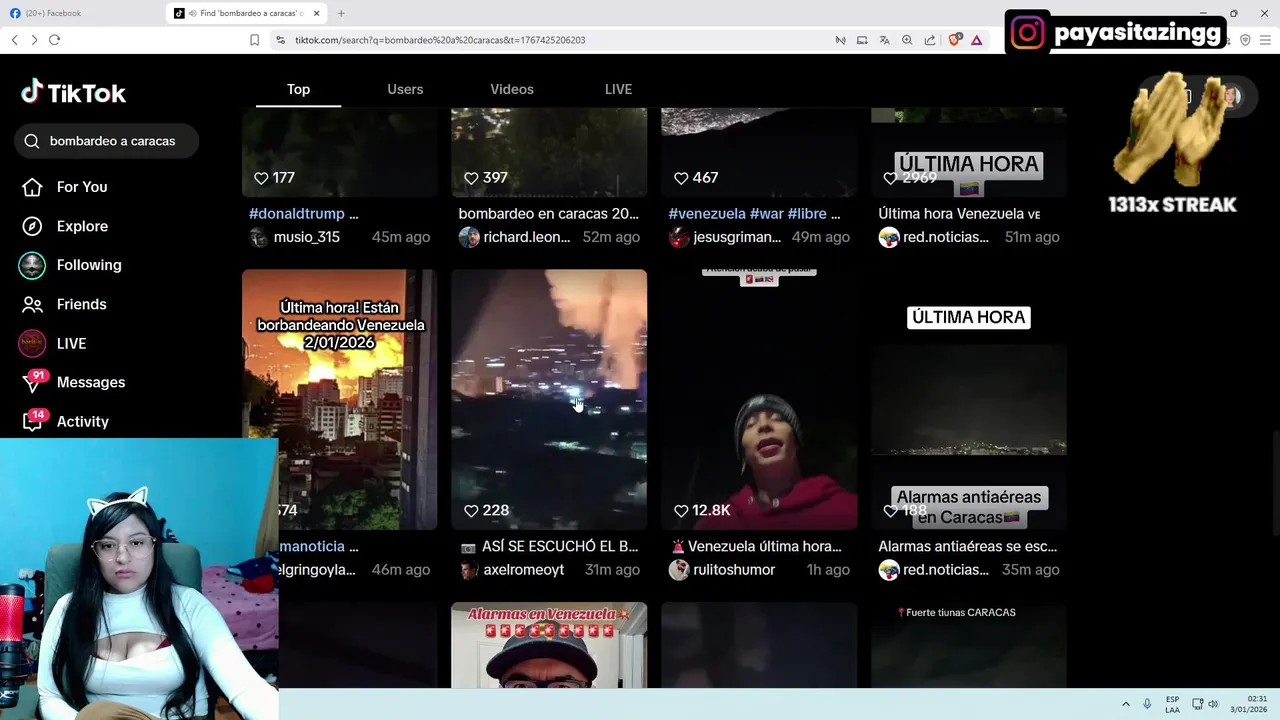Open the axelromeoyt profile link
Viewport: 1280px width, 720px height.
[x=512, y=570]
